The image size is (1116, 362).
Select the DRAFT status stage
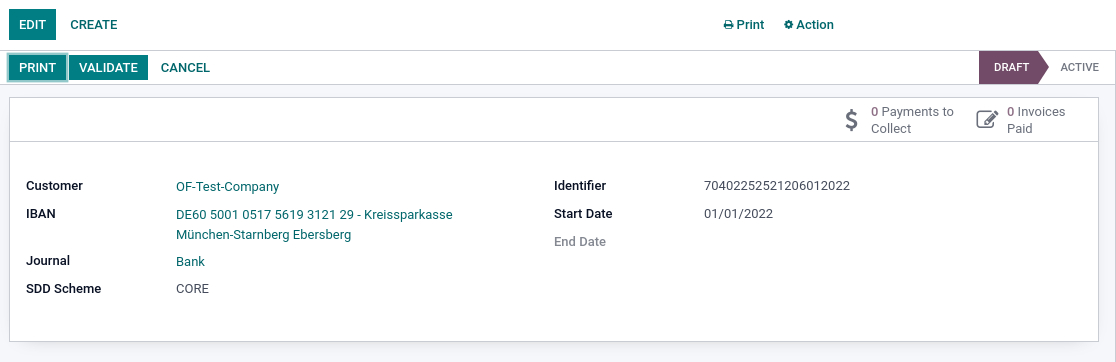coord(1011,68)
